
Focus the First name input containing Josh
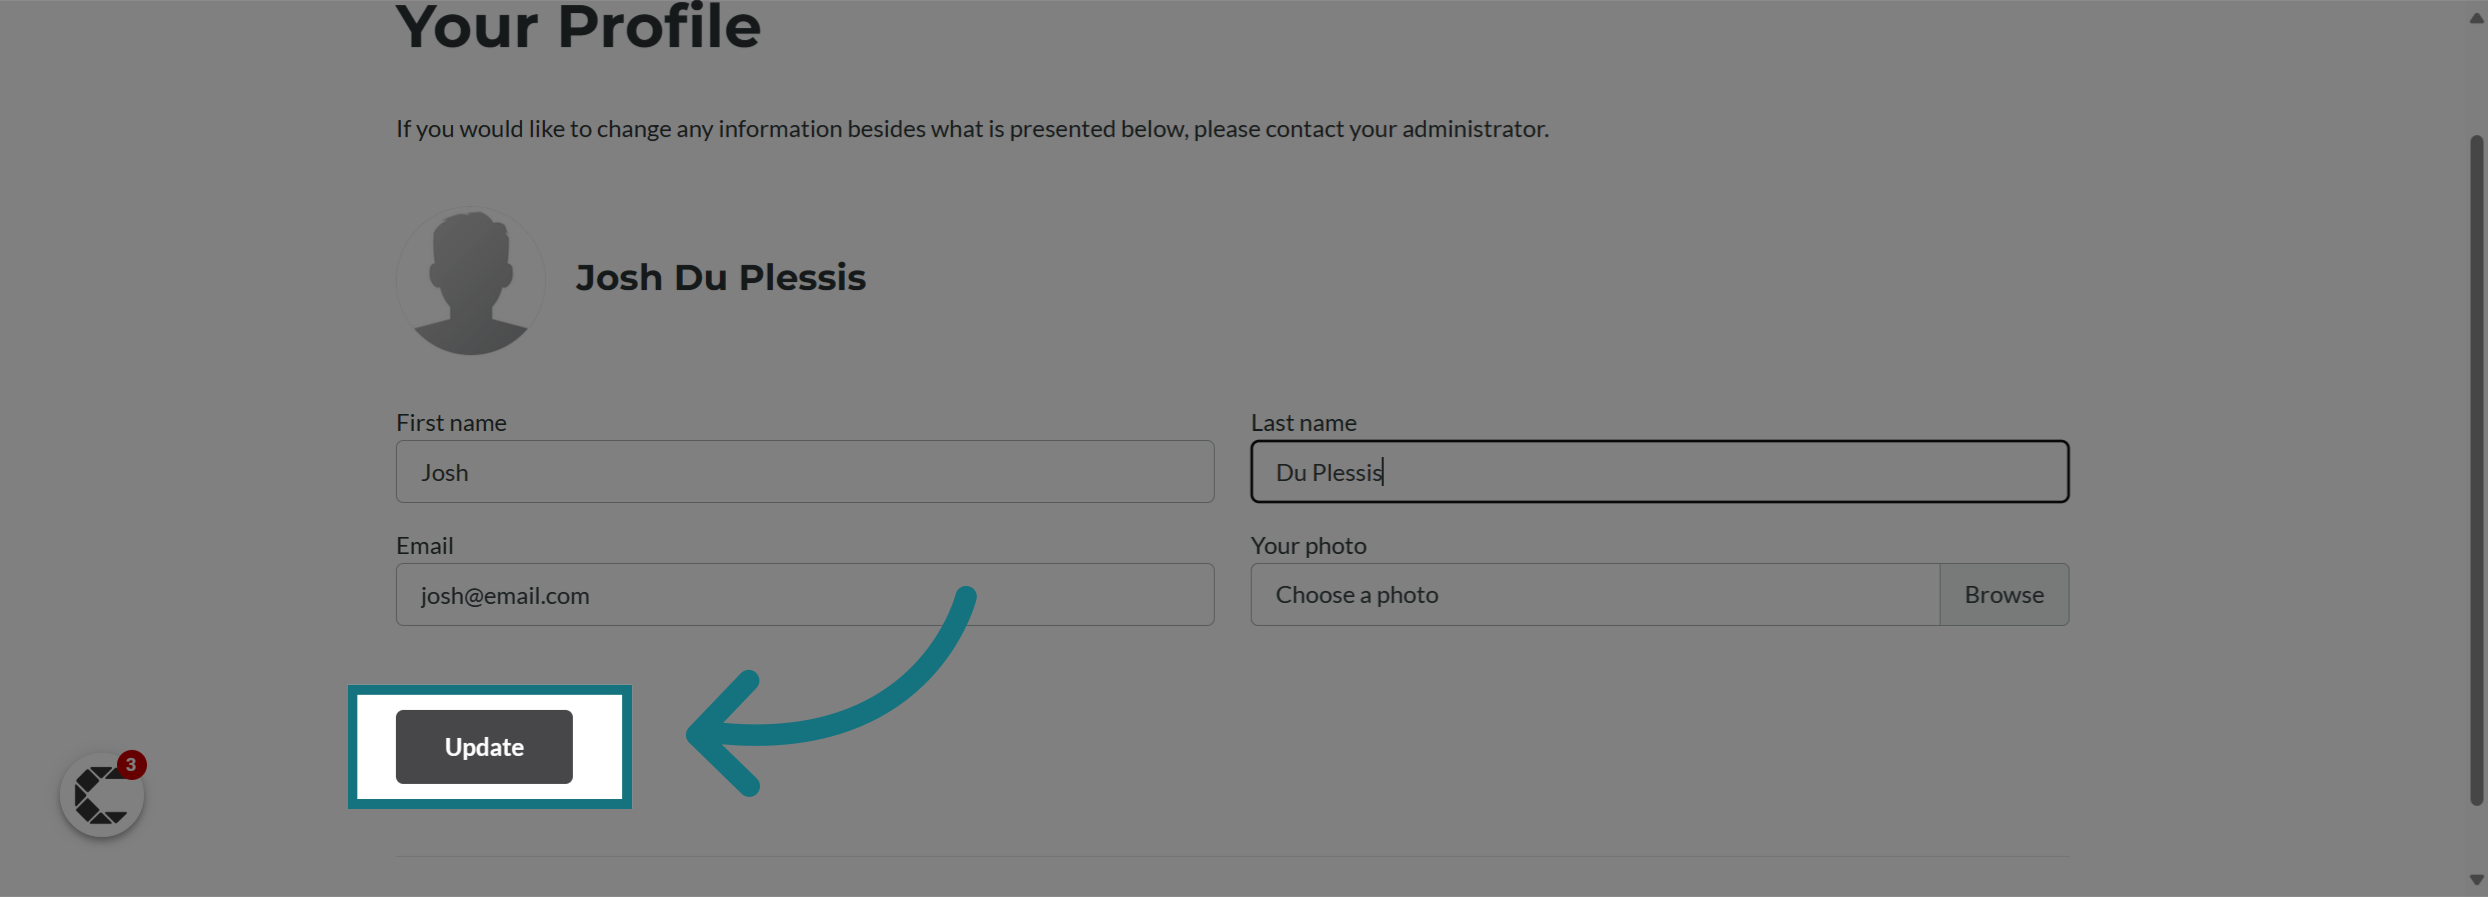pyautogui.click(x=805, y=472)
